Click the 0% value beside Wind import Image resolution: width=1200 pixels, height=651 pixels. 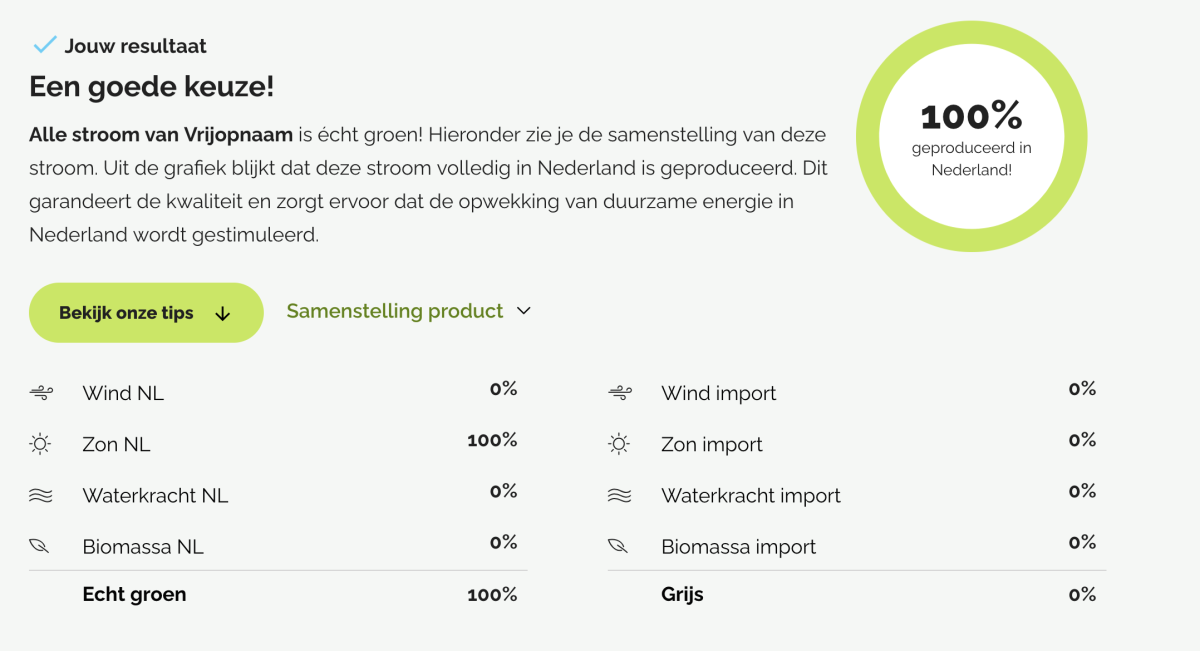click(1082, 388)
